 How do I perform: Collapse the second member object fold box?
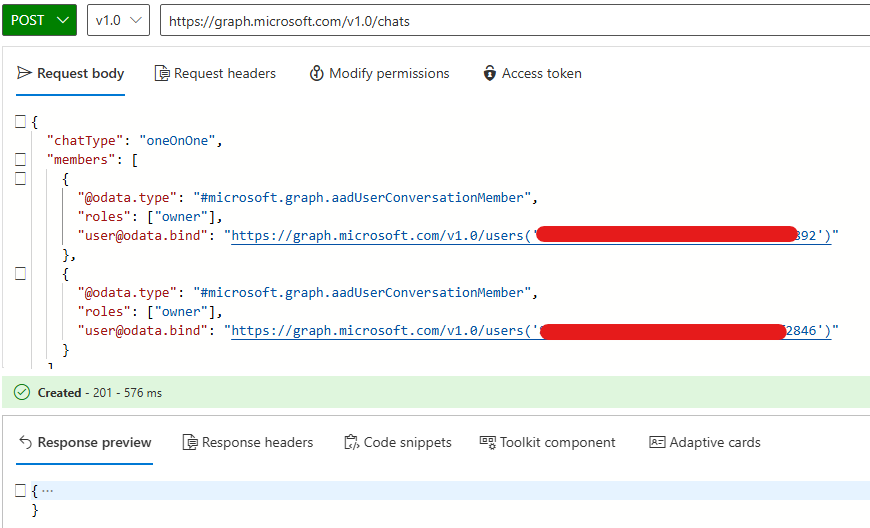[x=21, y=273]
